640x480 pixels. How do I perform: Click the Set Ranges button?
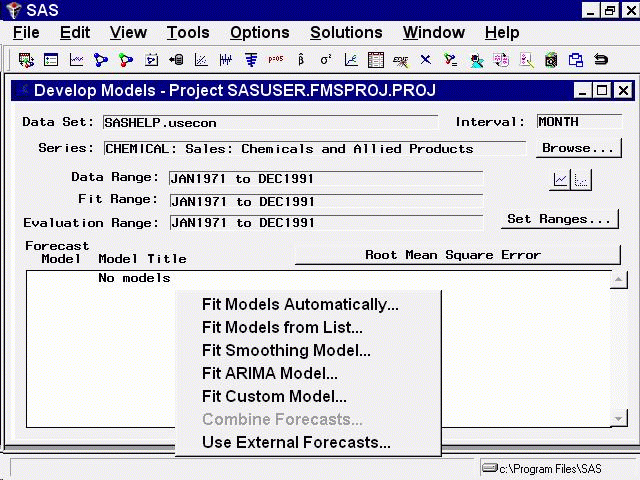click(559, 219)
